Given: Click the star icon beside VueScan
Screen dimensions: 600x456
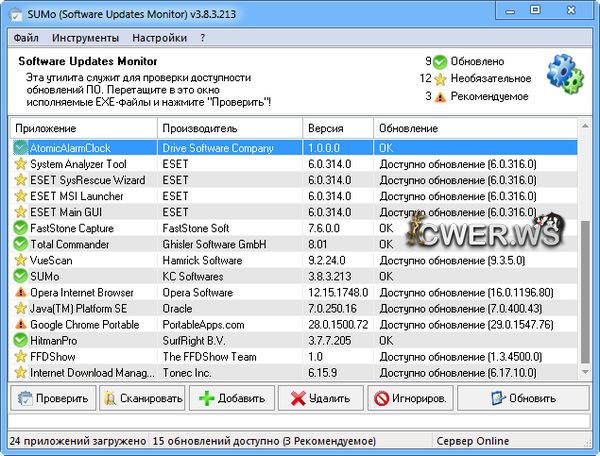Looking at the screenshot, I should 20,260.
